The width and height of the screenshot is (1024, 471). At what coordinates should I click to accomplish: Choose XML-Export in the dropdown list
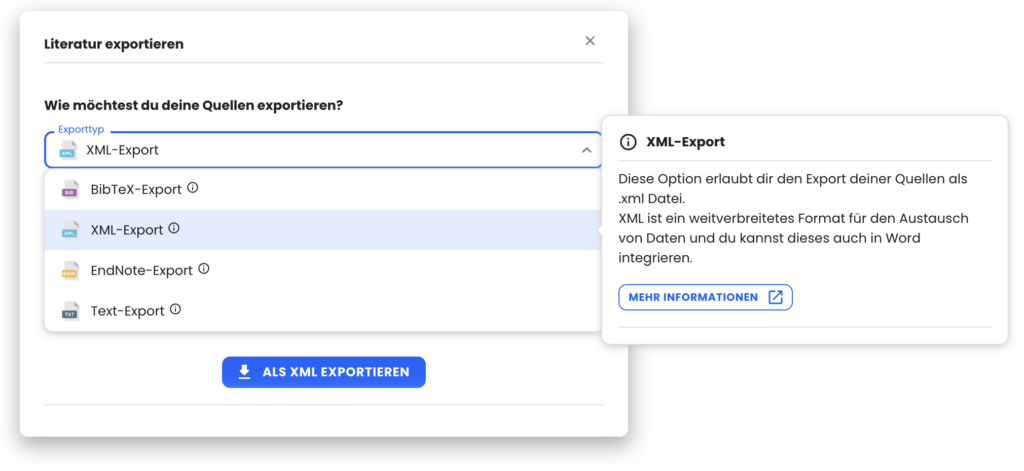[323, 230]
